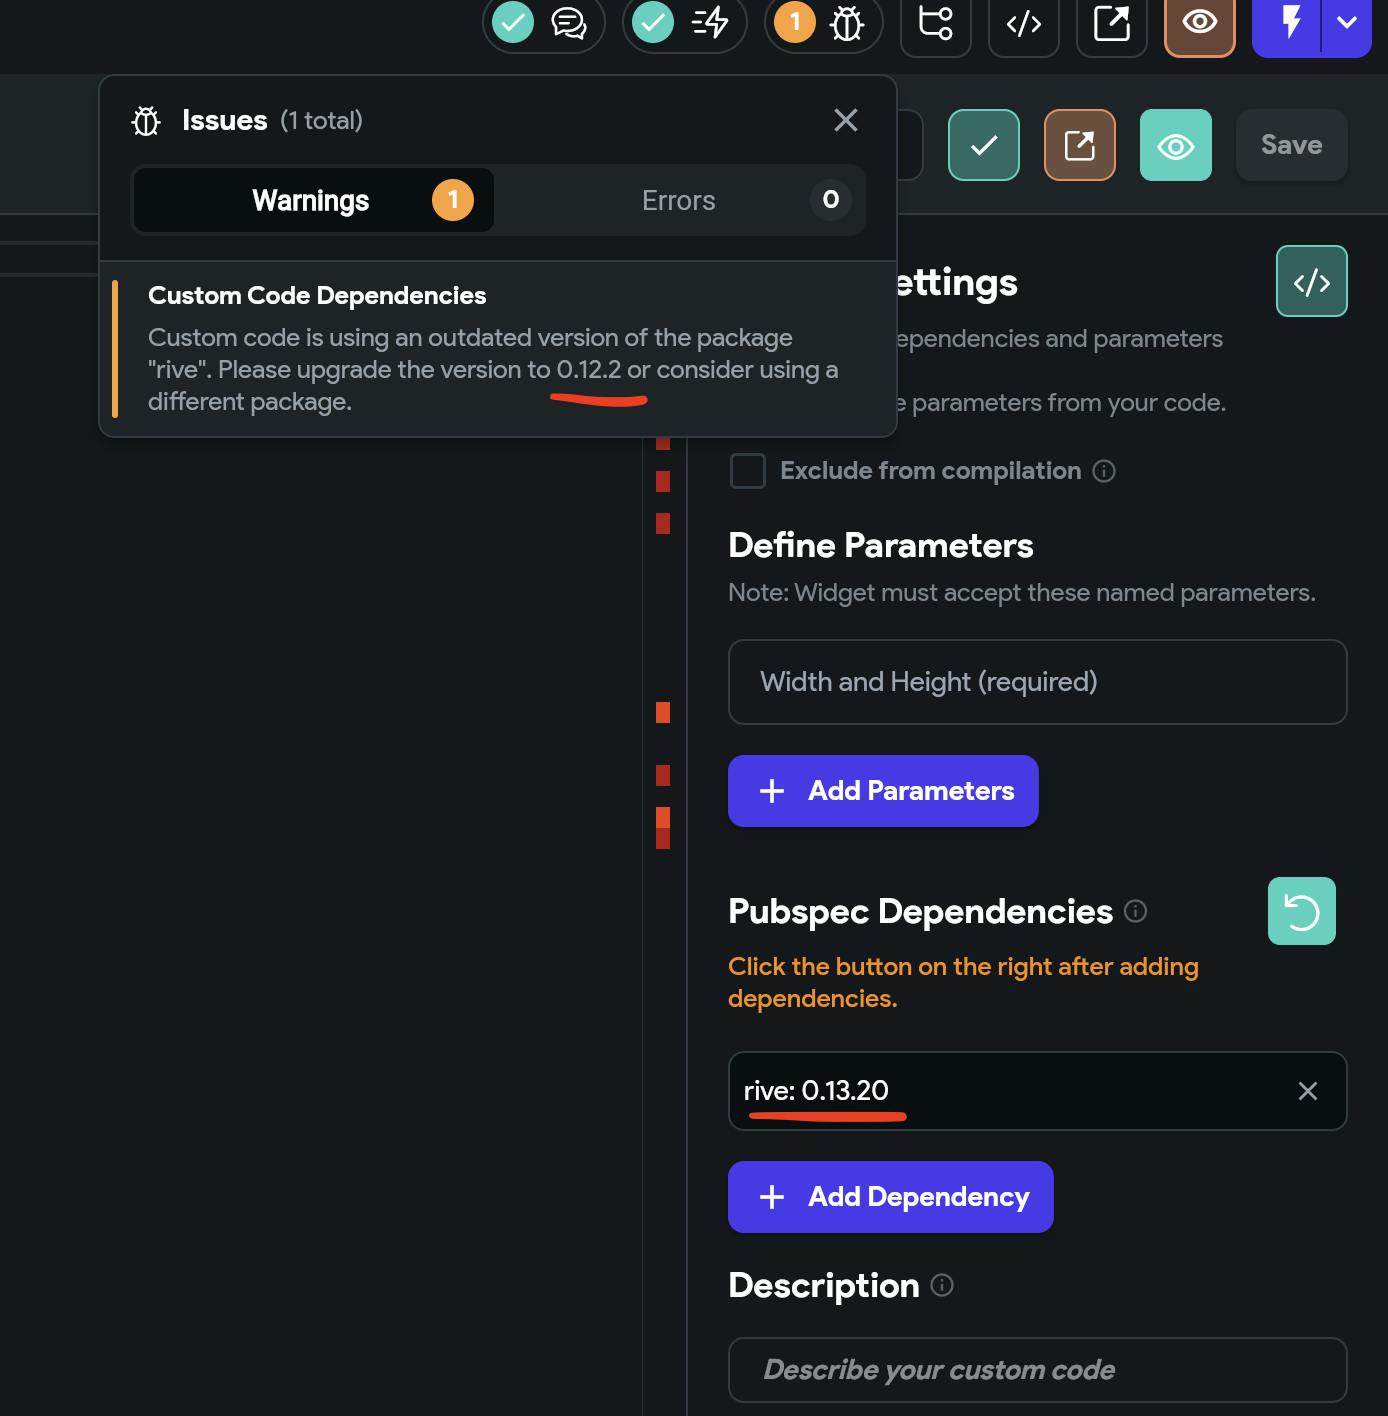The height and width of the screenshot is (1416, 1388).
Task: Toggle the teal eye preview button
Action: [1175, 146]
